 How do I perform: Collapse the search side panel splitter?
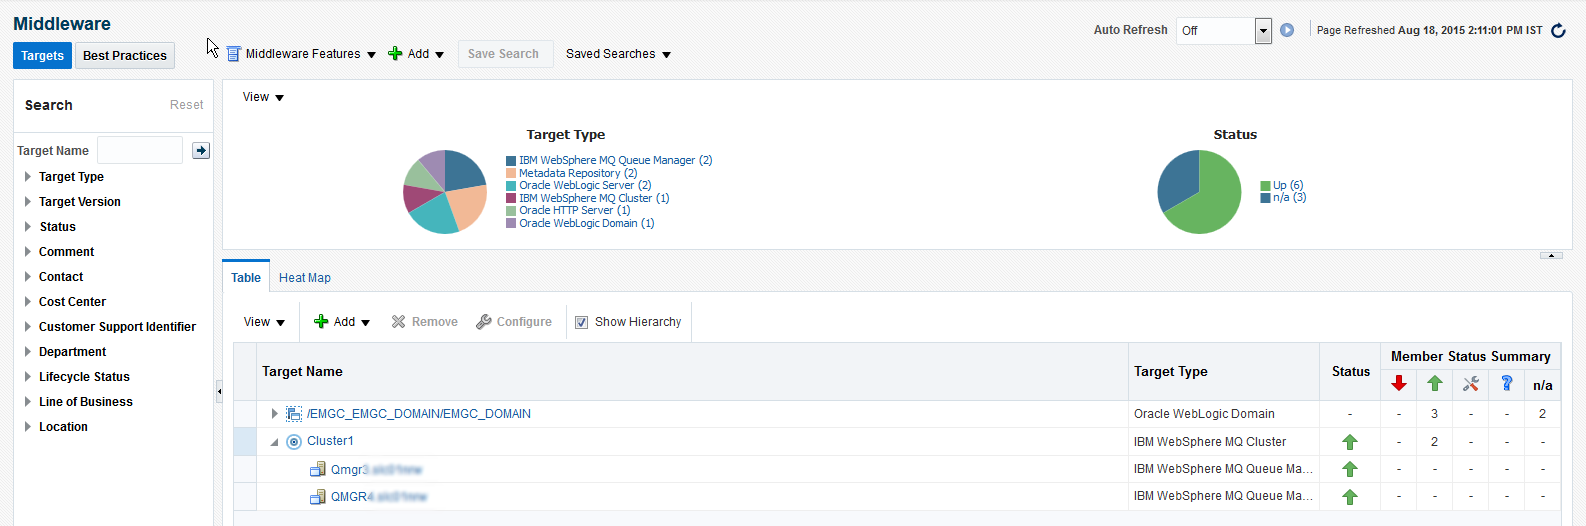219,392
